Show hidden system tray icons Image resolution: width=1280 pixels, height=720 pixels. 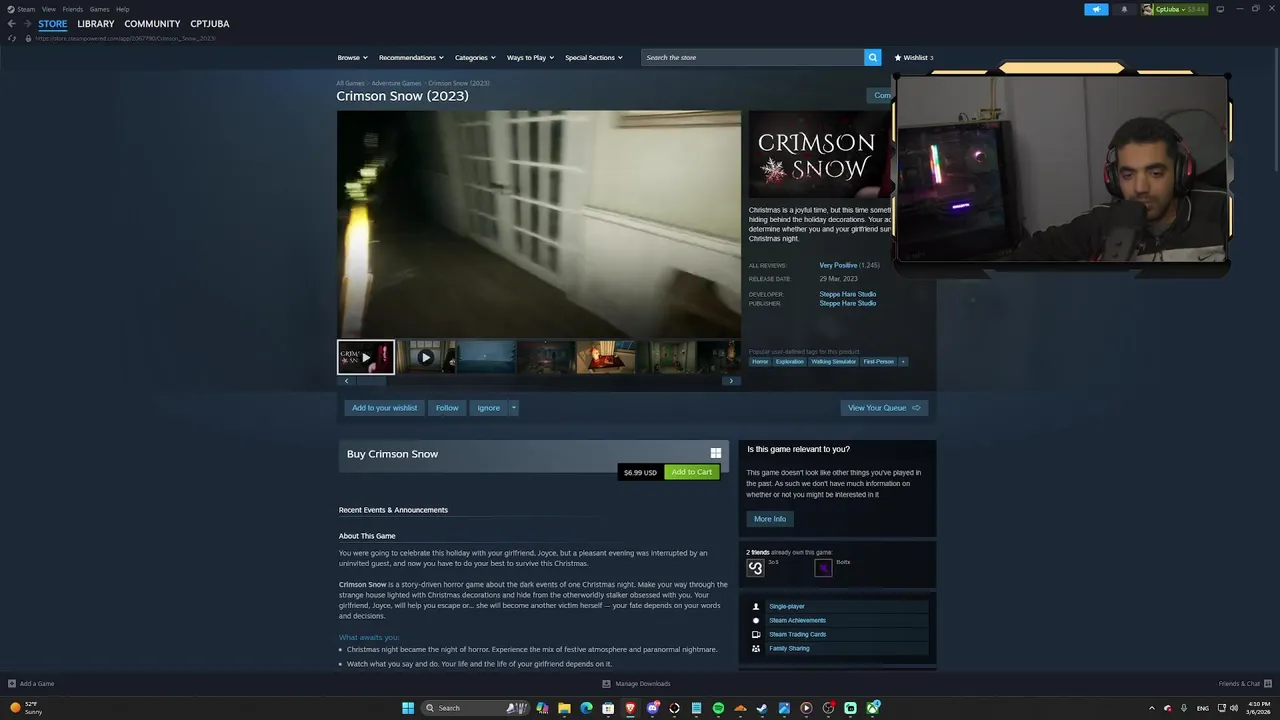(x=1151, y=708)
